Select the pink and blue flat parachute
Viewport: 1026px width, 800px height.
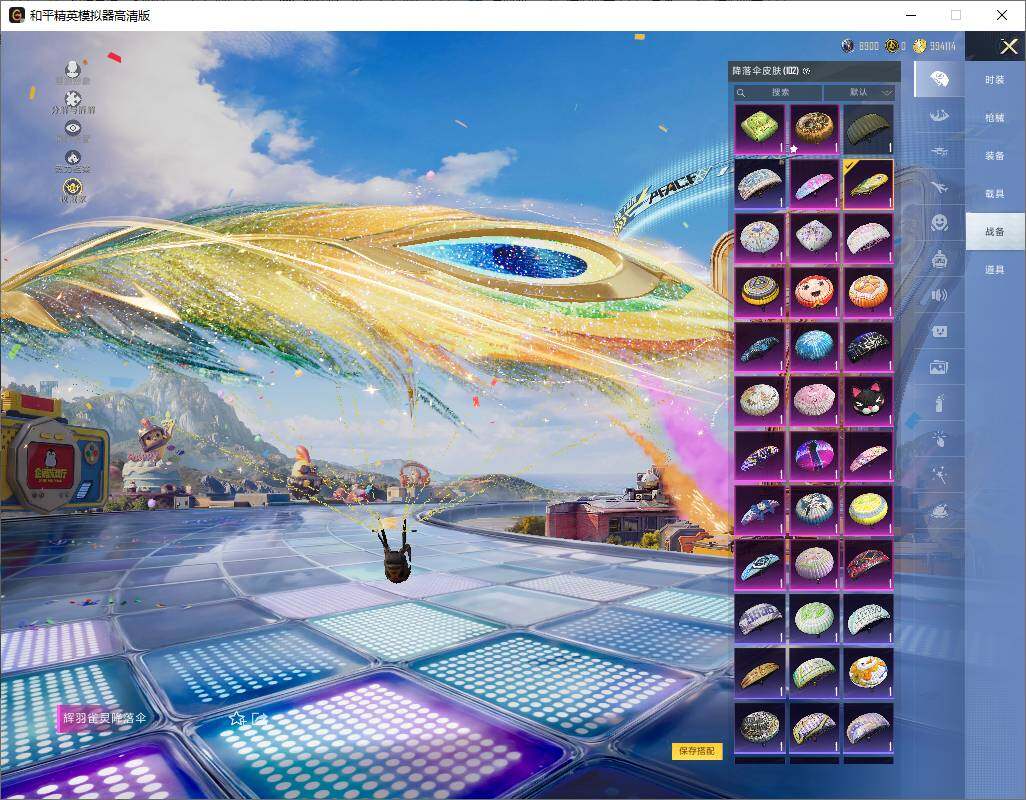[814, 184]
